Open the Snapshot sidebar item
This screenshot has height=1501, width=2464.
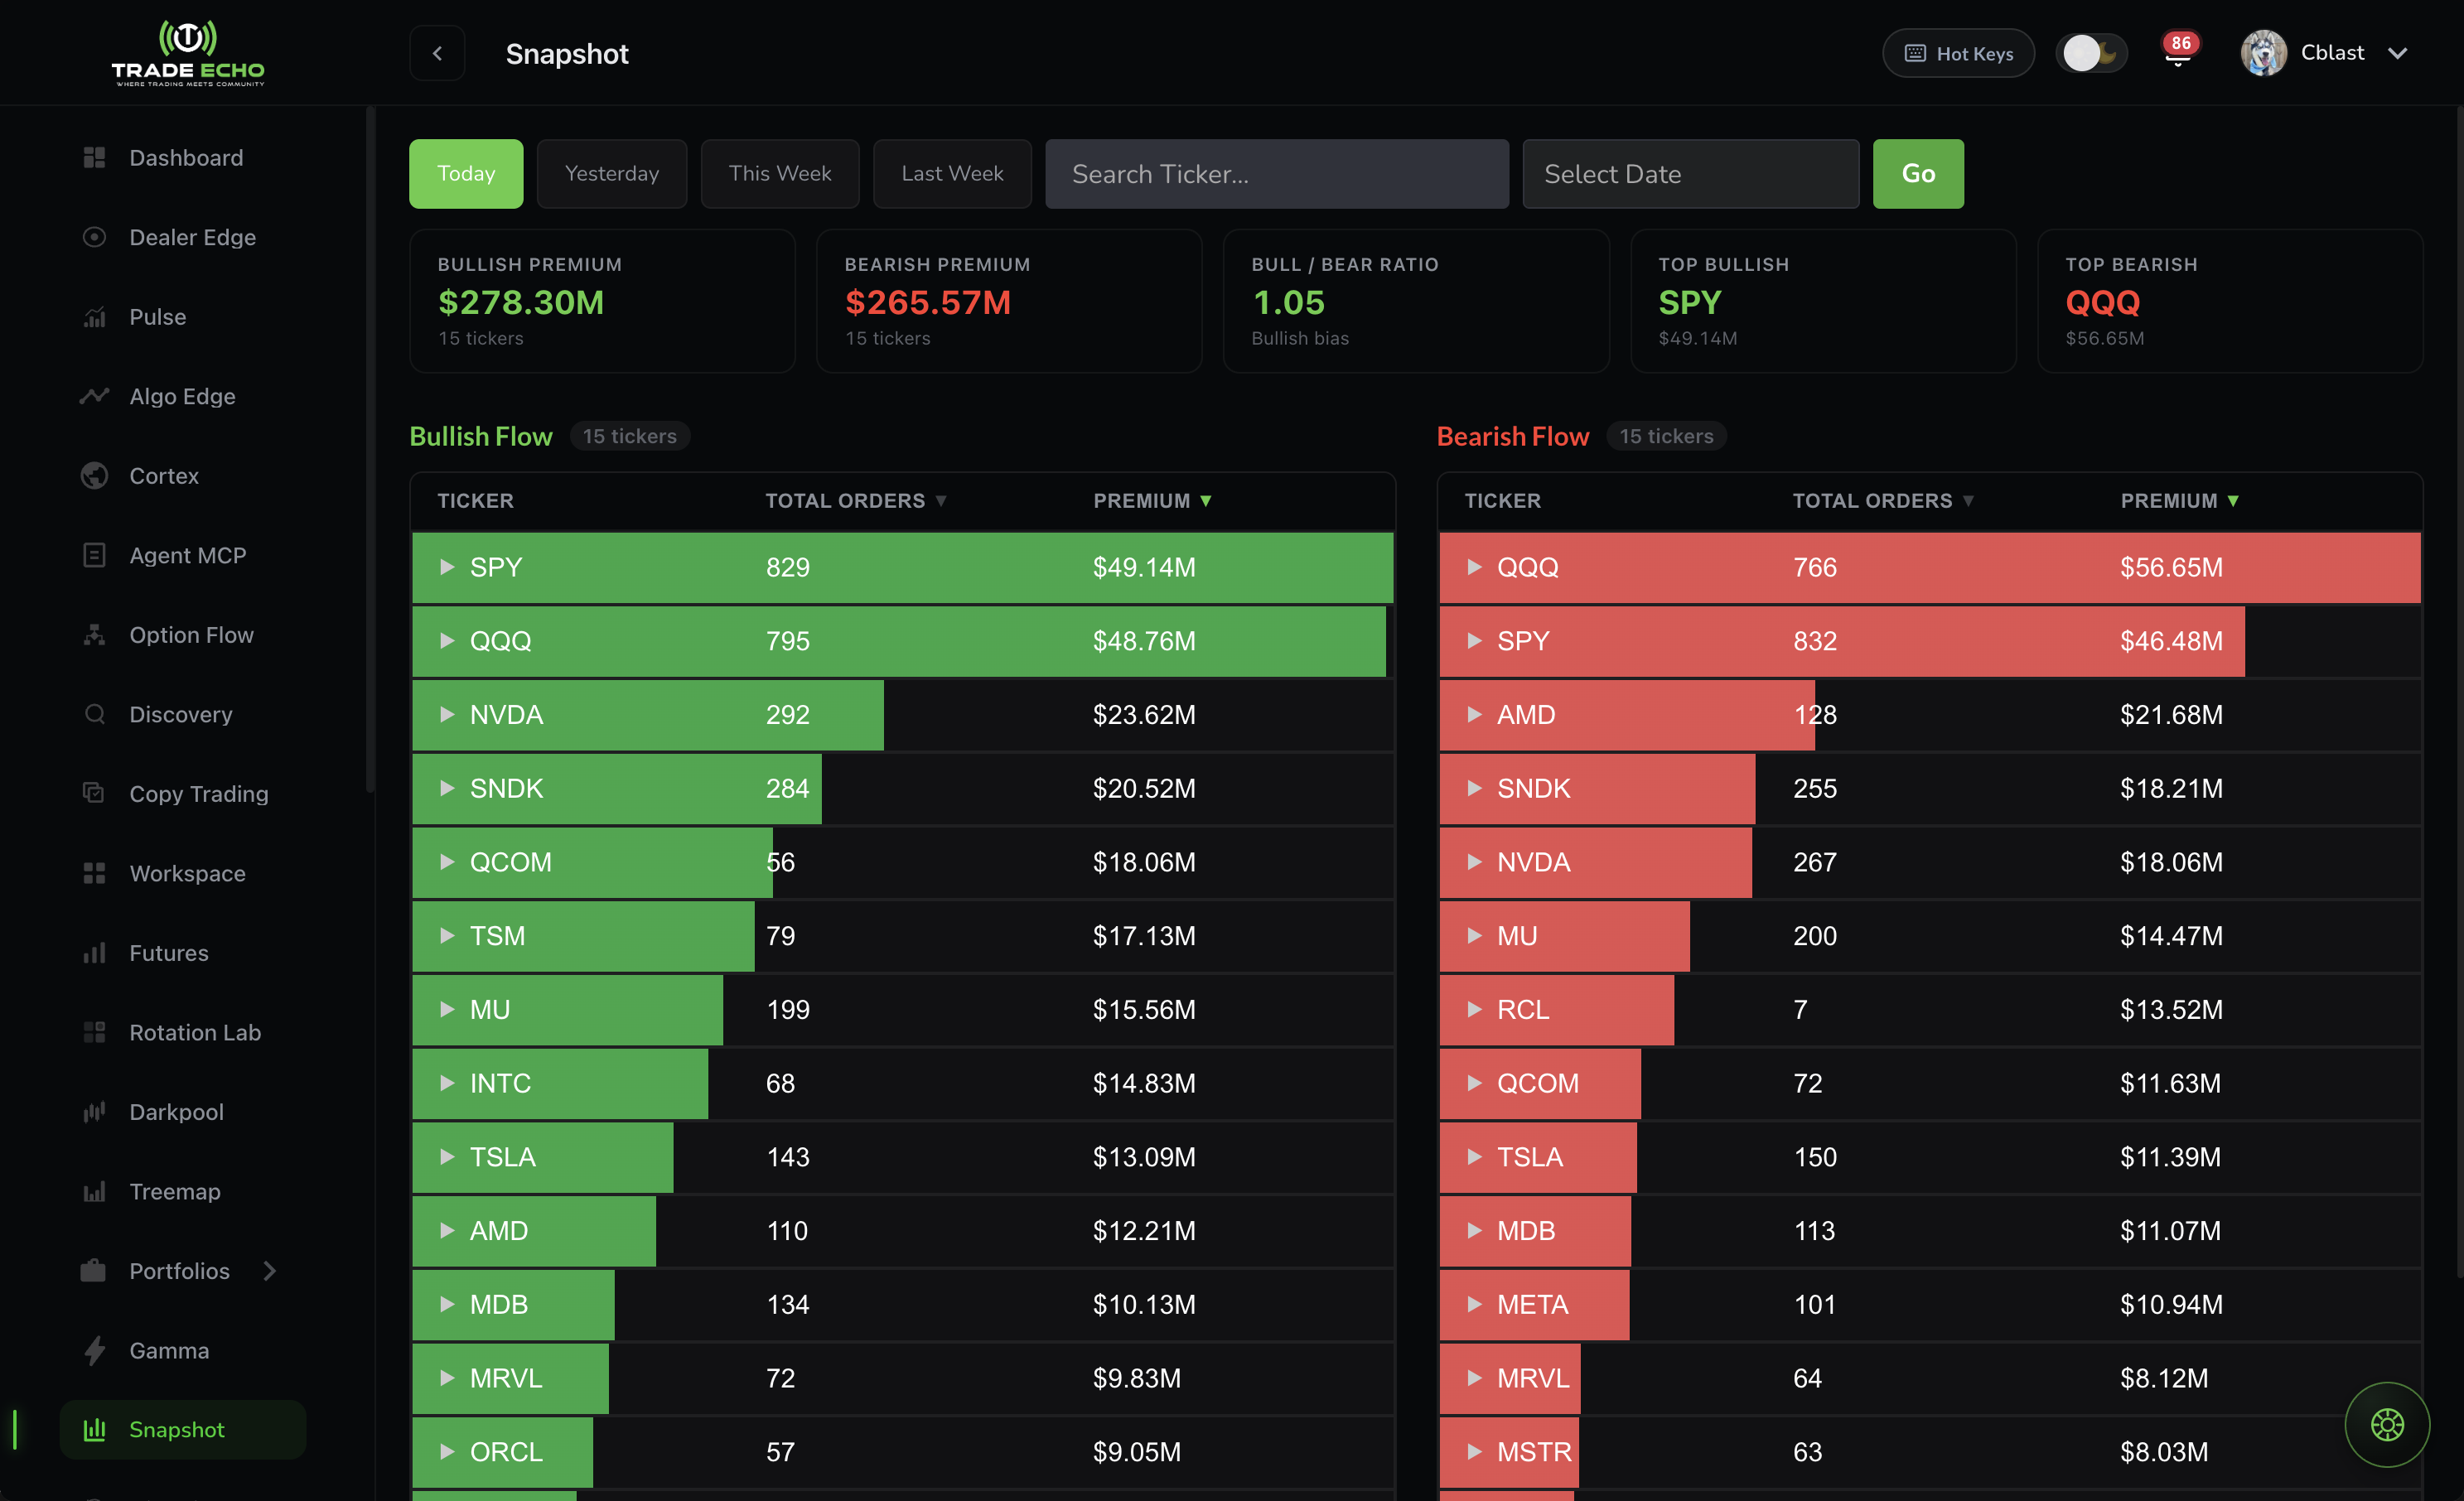tap(183, 1430)
